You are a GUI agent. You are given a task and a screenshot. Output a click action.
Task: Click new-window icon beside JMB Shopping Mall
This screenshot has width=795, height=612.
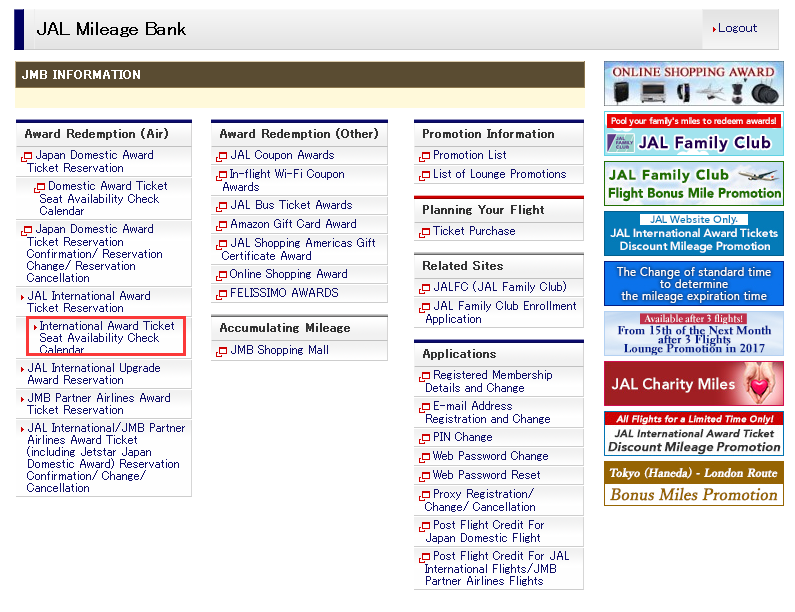(222, 351)
